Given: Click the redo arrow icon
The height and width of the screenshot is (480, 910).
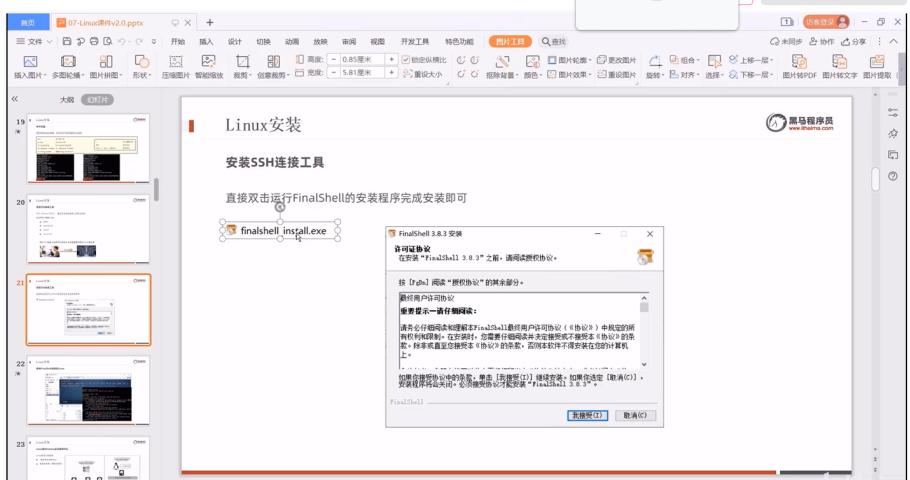Looking at the screenshot, I should coord(139,41).
